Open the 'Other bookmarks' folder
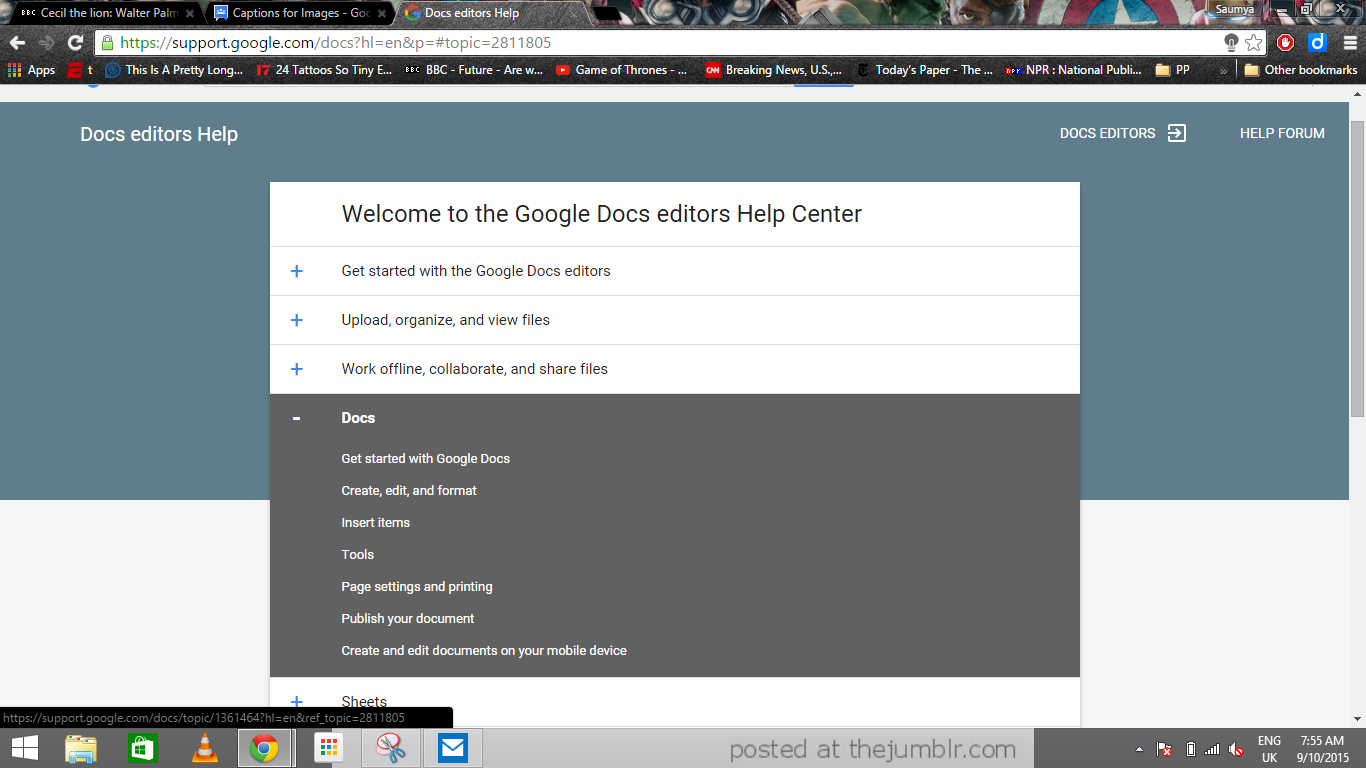 [x=1300, y=70]
